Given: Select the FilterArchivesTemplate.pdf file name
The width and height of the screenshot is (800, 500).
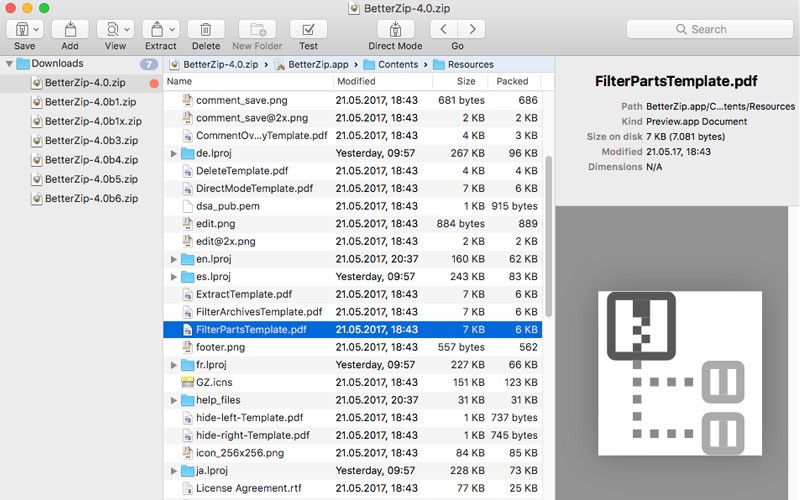Looking at the screenshot, I should coord(259,312).
